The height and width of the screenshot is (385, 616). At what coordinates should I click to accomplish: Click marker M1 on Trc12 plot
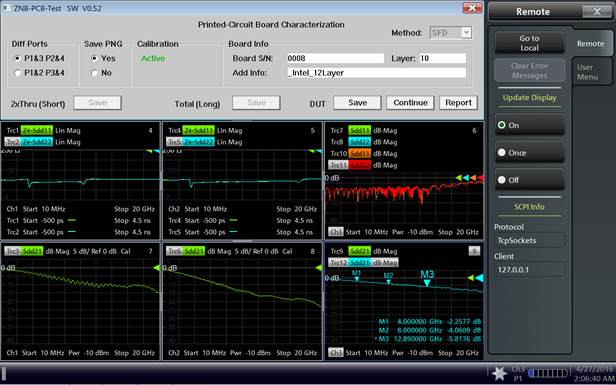pos(356,275)
